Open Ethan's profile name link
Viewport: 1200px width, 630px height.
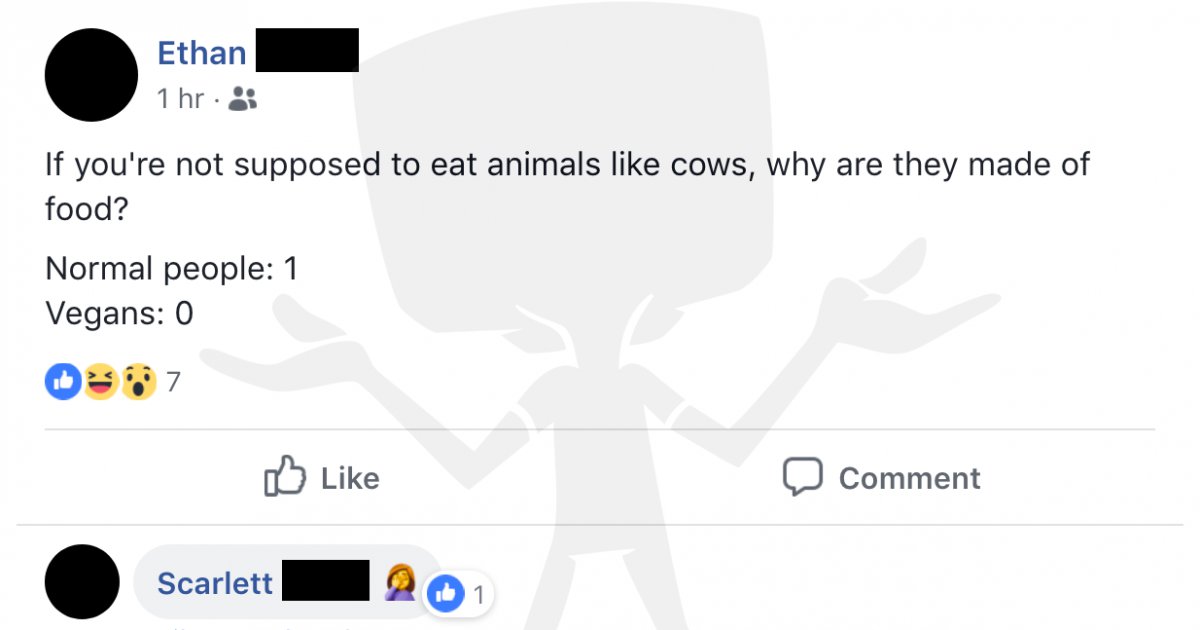point(202,53)
